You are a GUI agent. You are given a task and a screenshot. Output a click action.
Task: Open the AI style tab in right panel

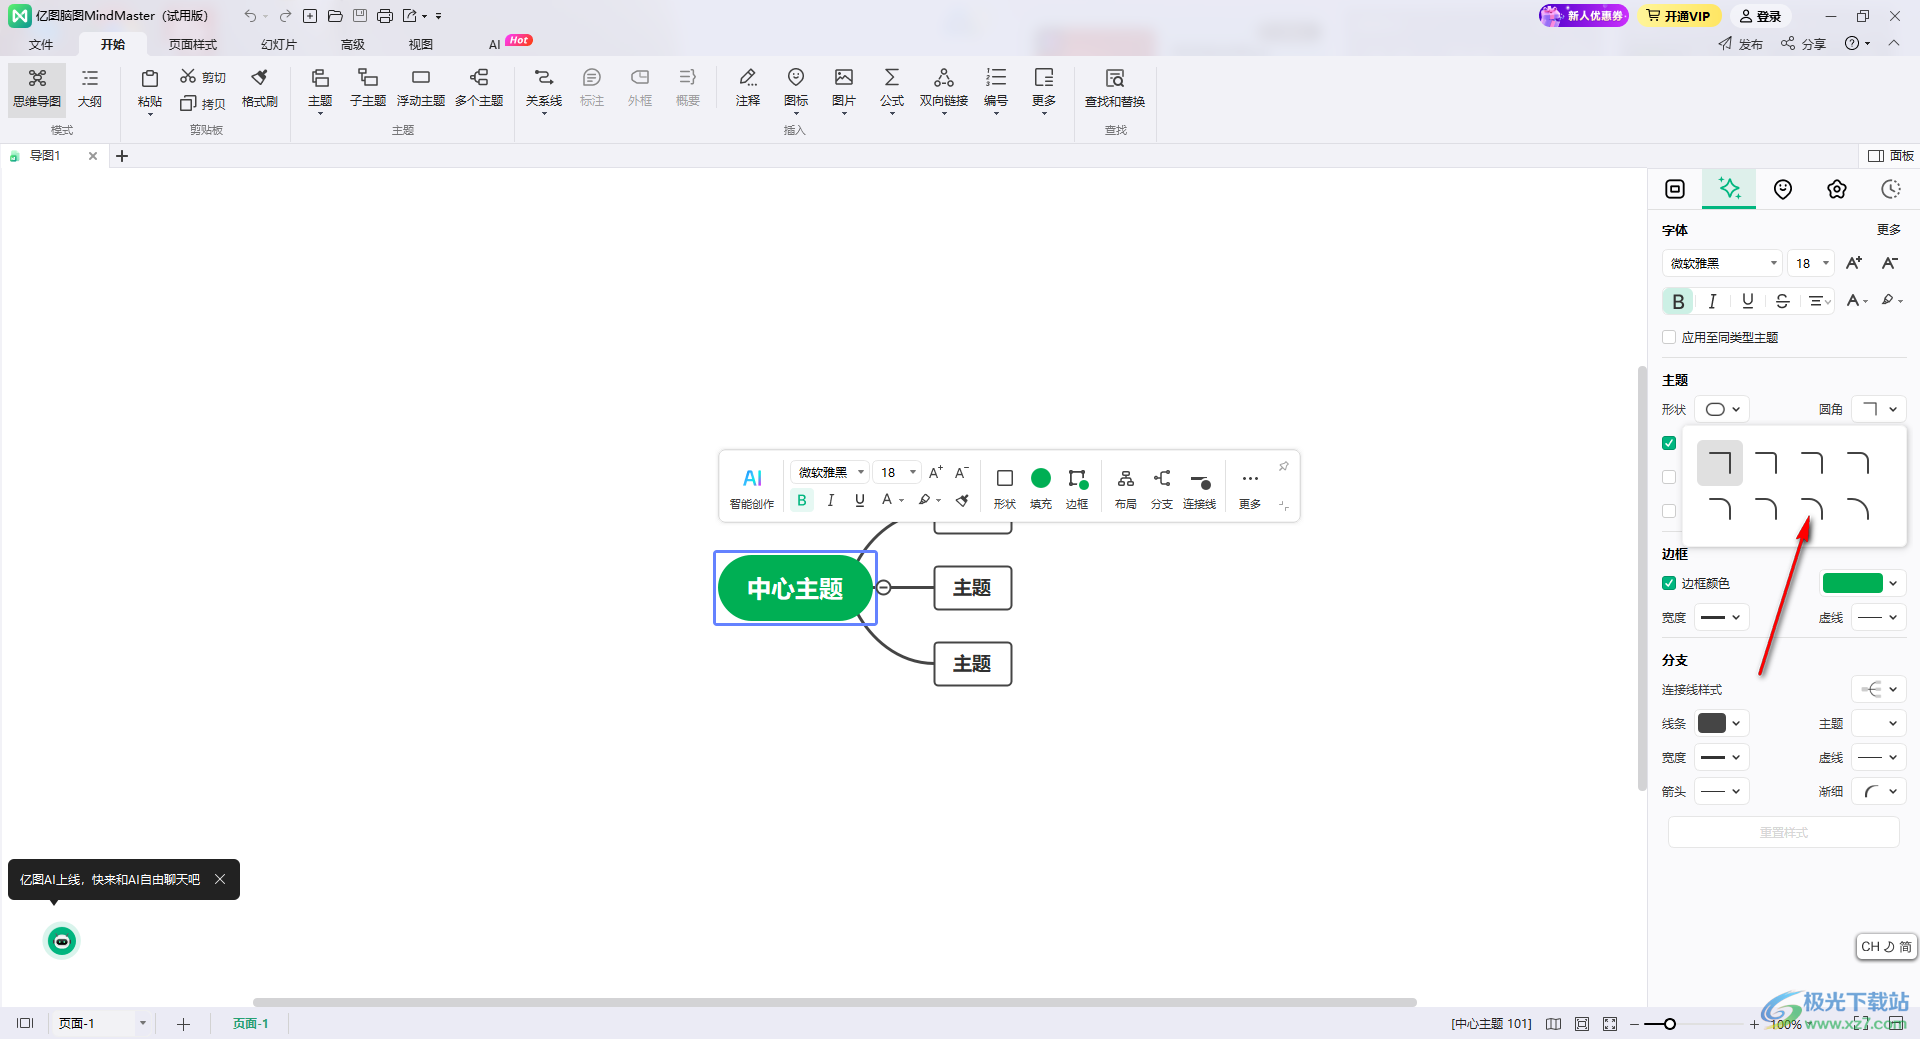click(1729, 188)
